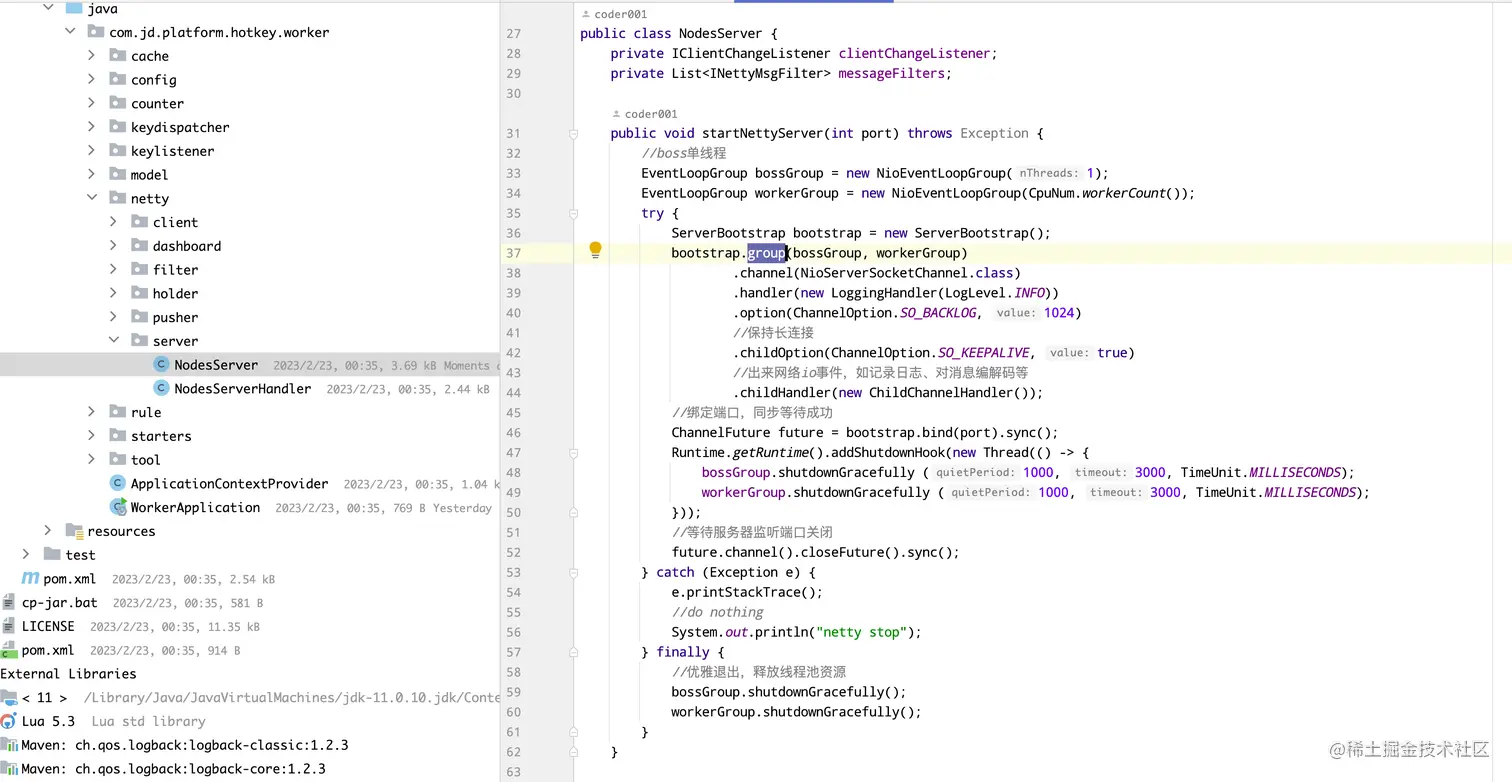This screenshot has height=782, width=1512.
Task: Click the WorkerApplication runnable class icon
Action: click(118, 507)
